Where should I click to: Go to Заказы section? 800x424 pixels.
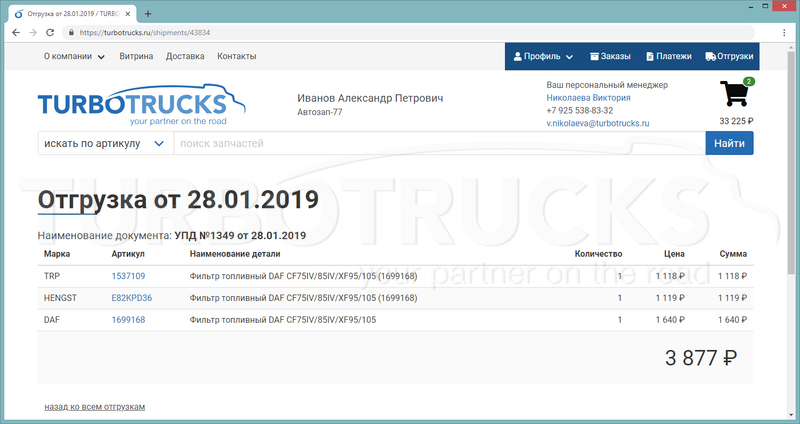coord(610,56)
